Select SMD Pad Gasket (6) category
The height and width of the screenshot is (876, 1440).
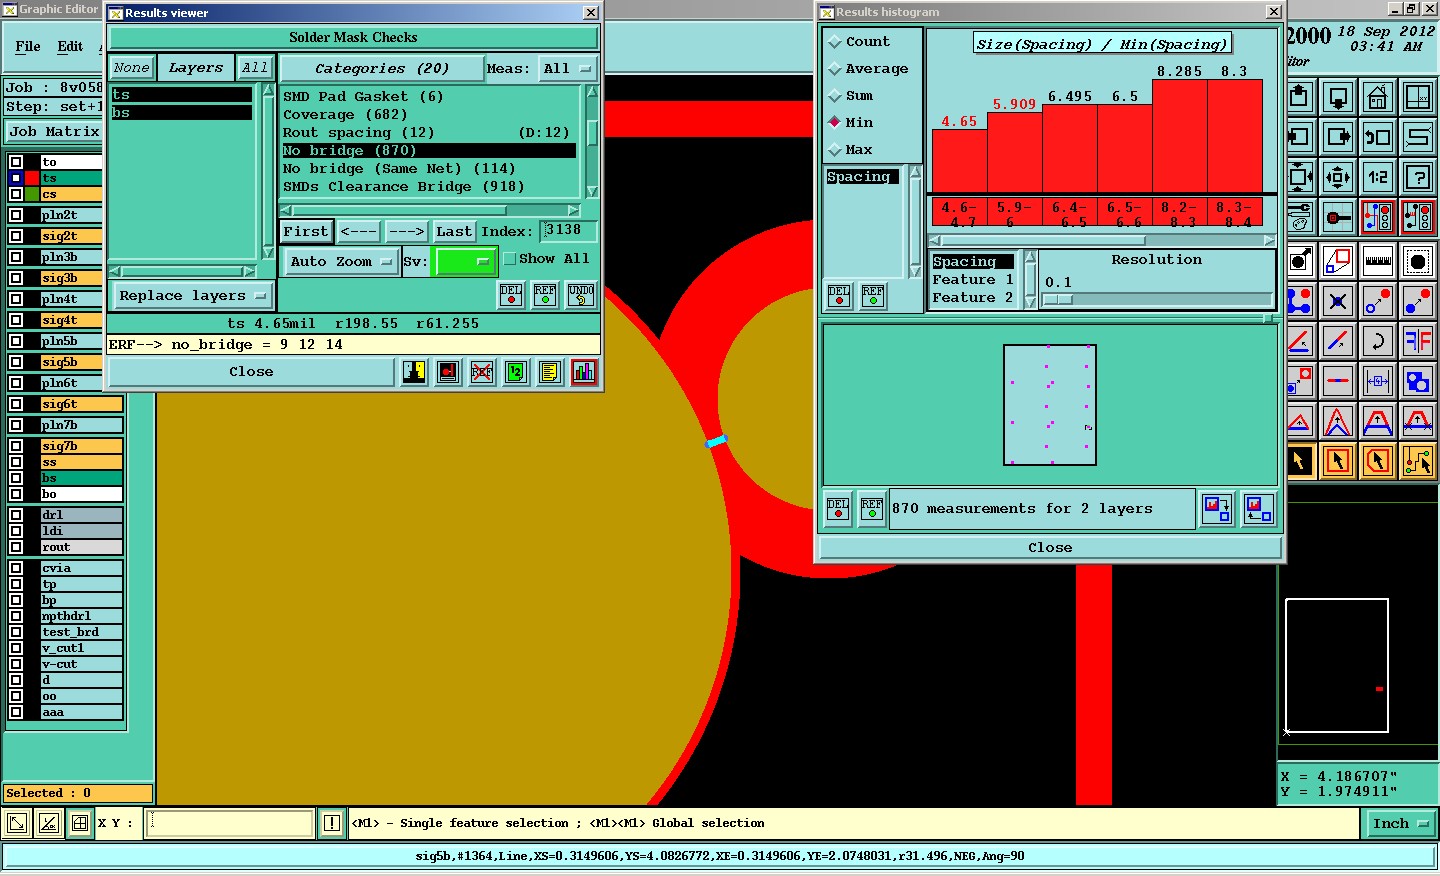[363, 97]
